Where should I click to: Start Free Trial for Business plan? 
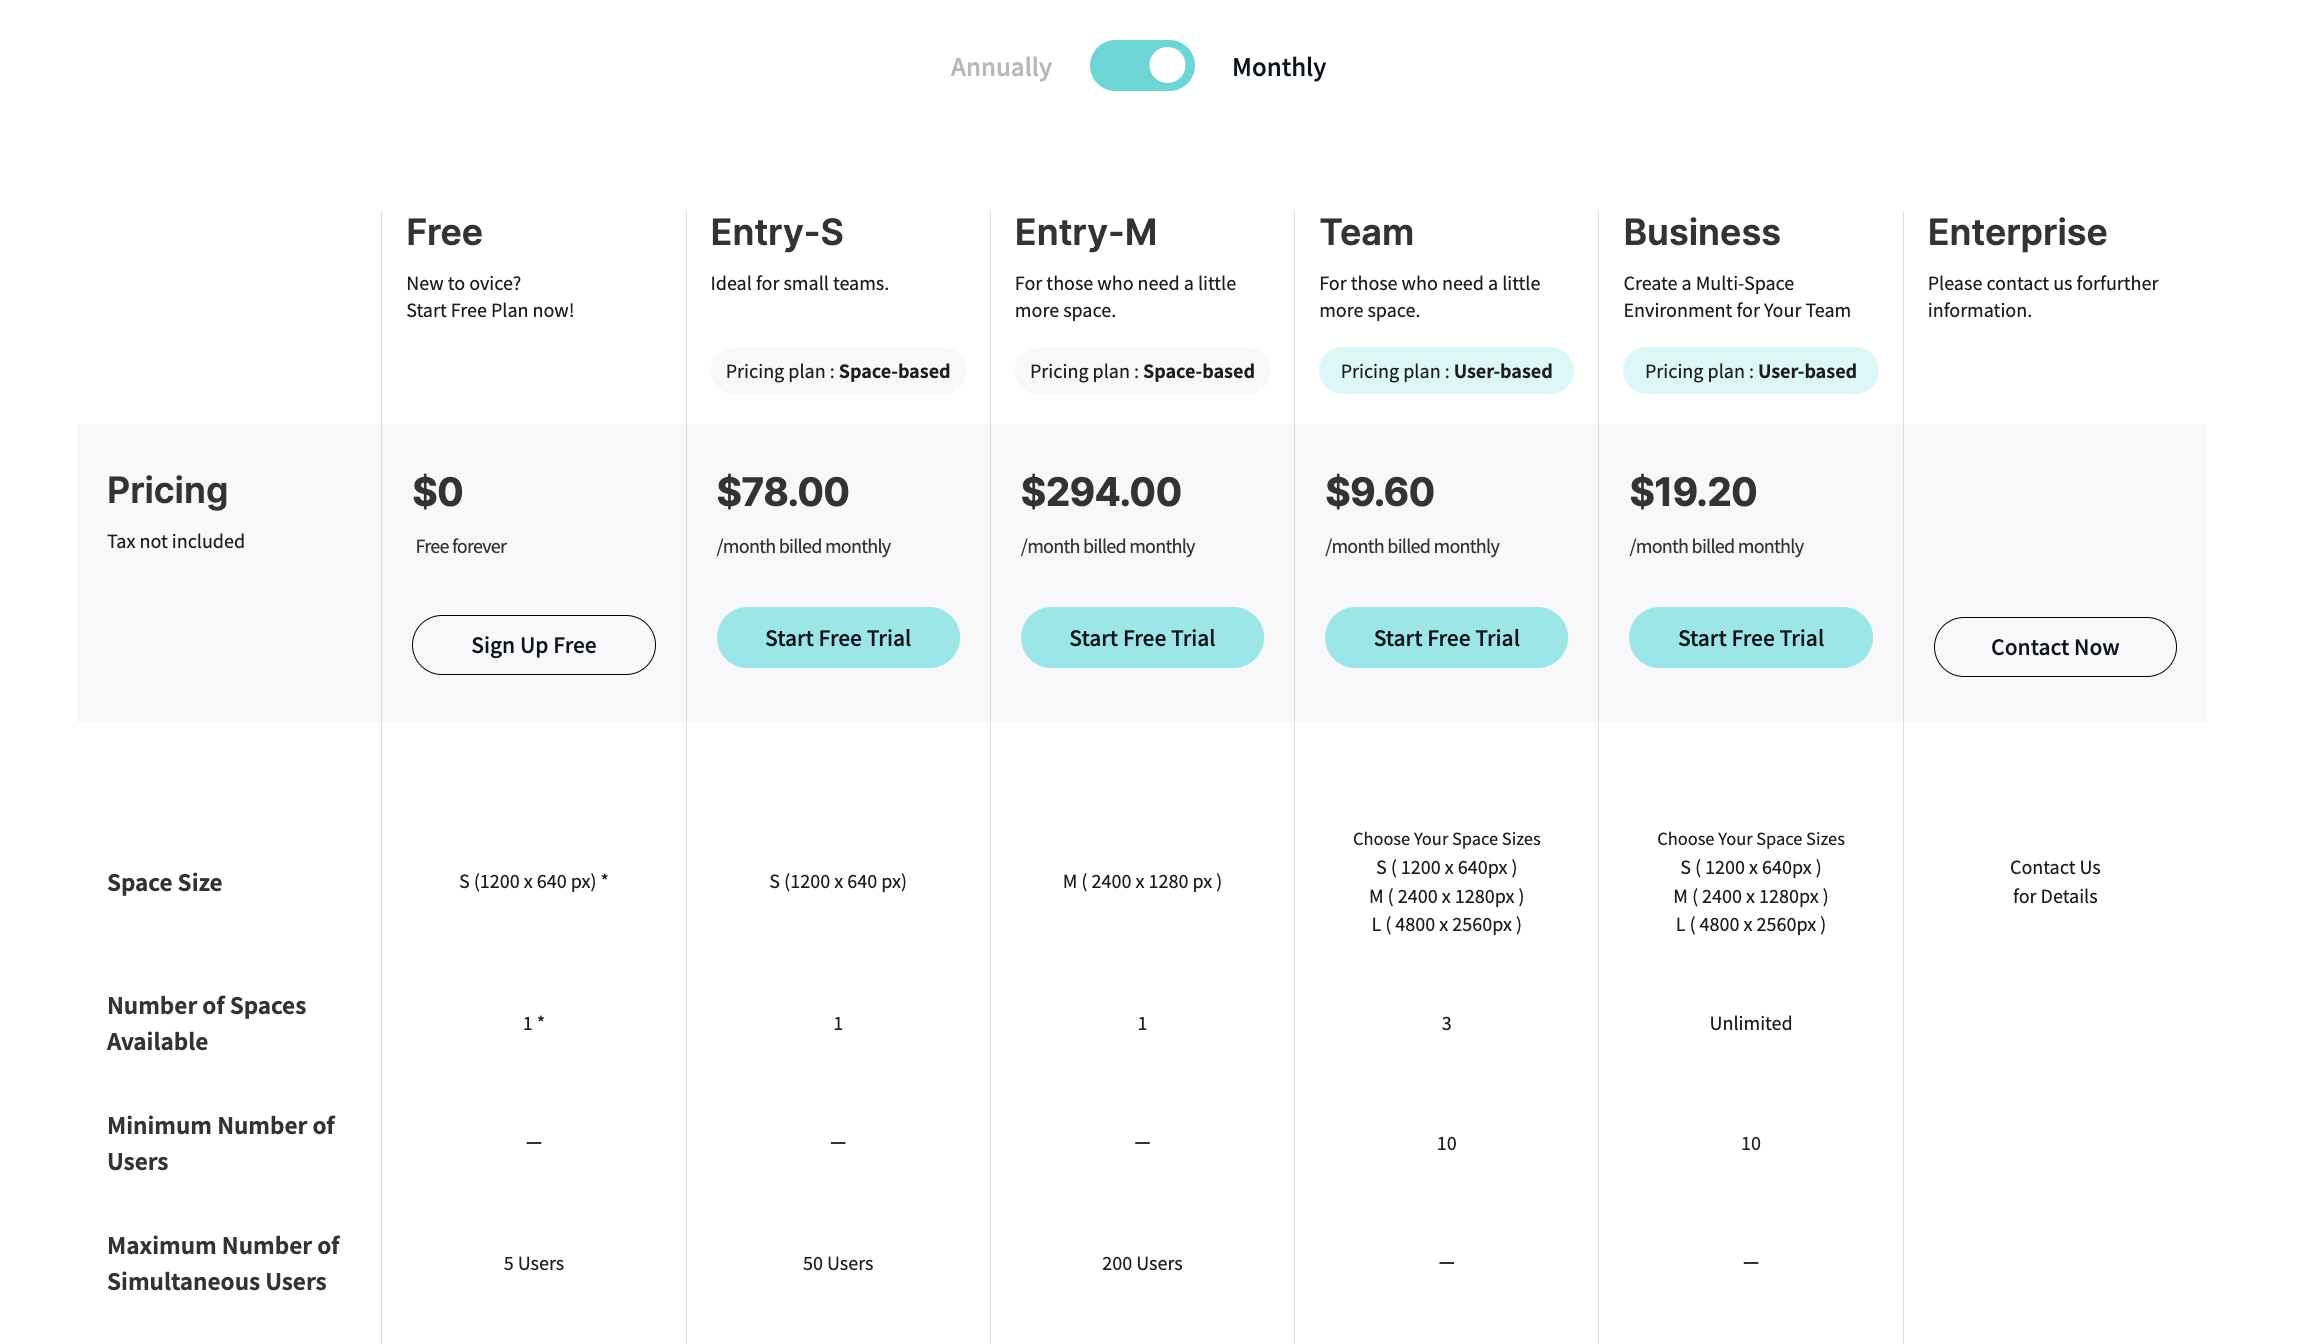pyautogui.click(x=1750, y=638)
